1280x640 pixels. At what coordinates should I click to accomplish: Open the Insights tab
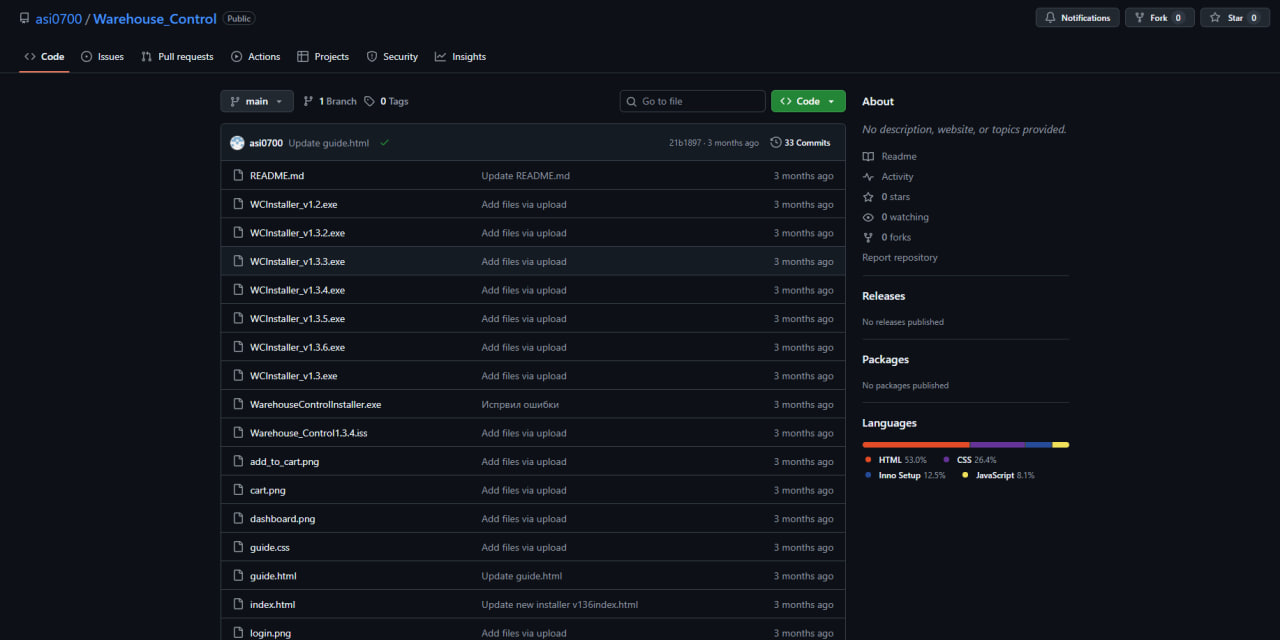[460, 57]
